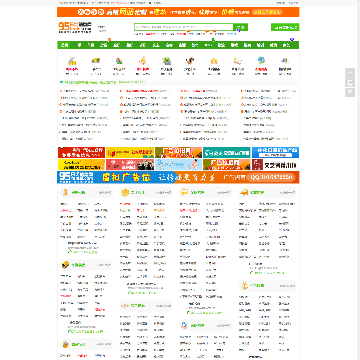
Task: Click the QQ number pill on wide banner
Action: 272,177
